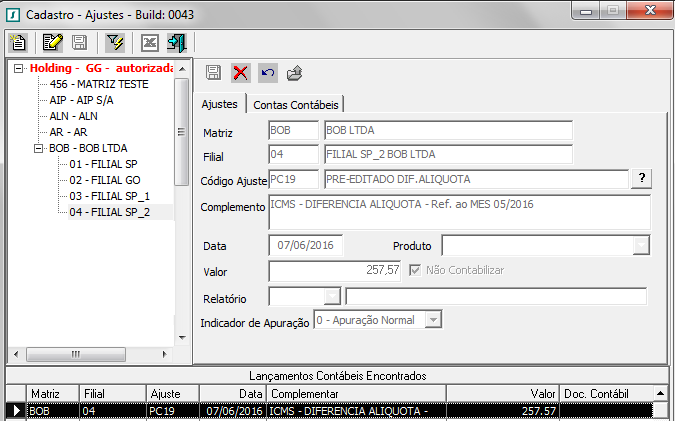Click the Valor input field
Viewport: 675px width, 421px height.
pos(336,271)
